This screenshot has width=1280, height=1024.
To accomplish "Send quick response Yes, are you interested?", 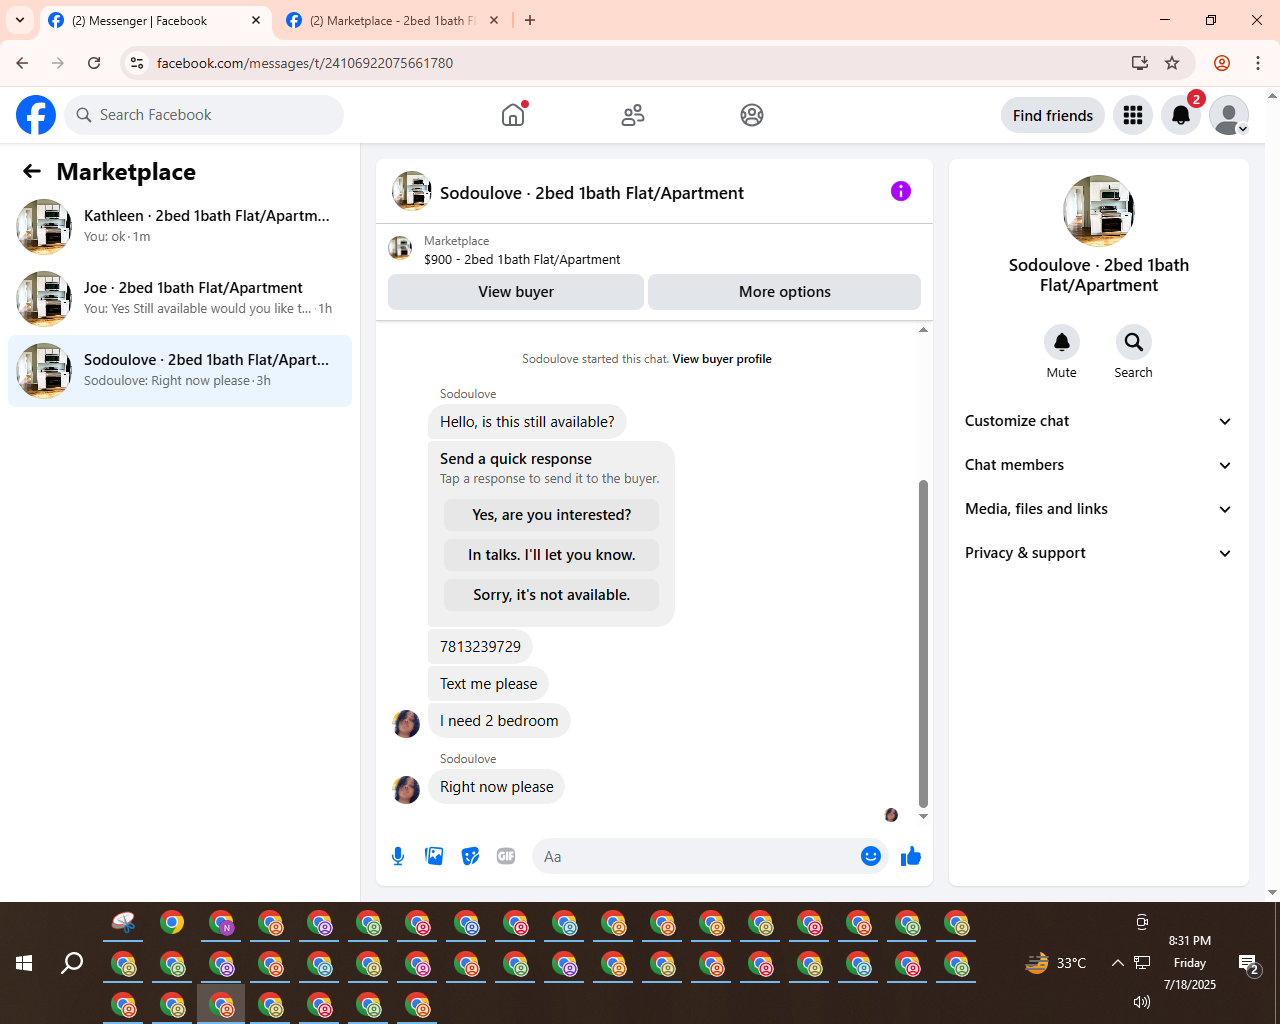I will (x=552, y=515).
